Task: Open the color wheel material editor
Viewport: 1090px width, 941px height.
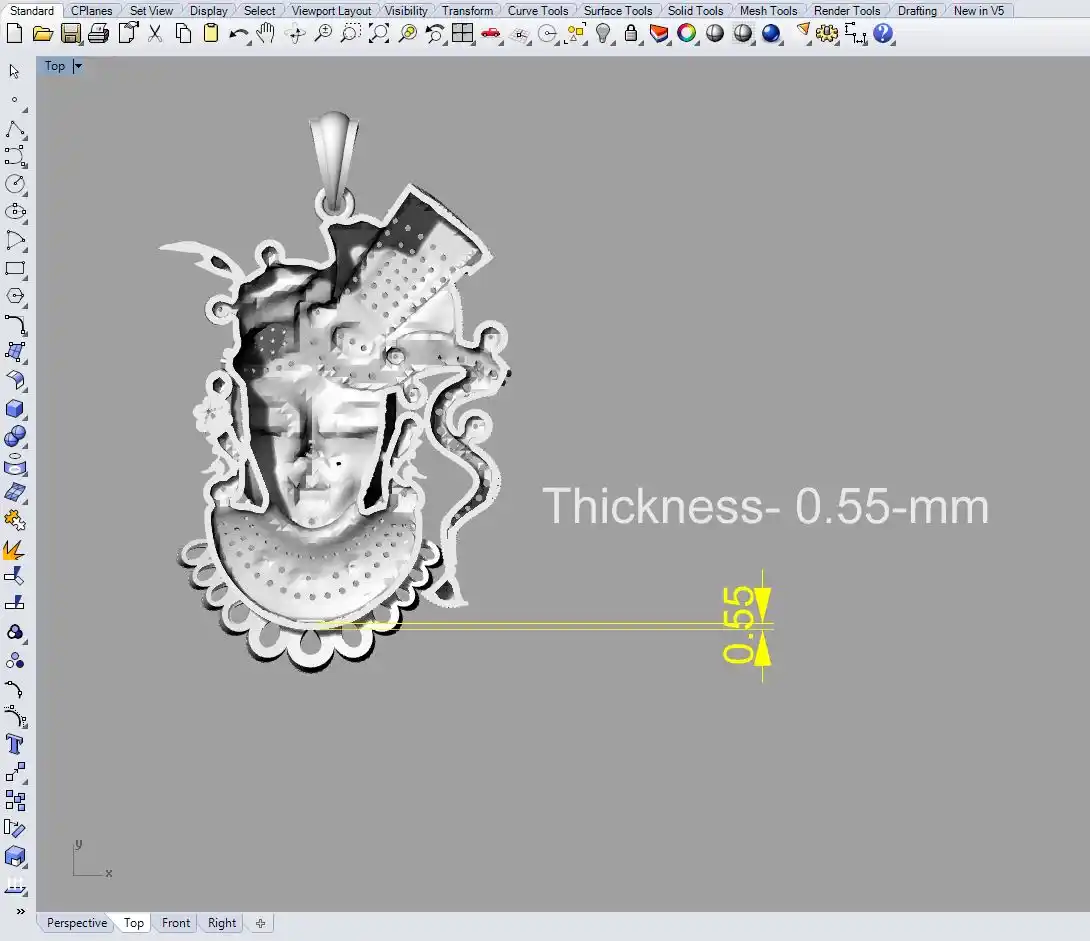Action: point(687,34)
